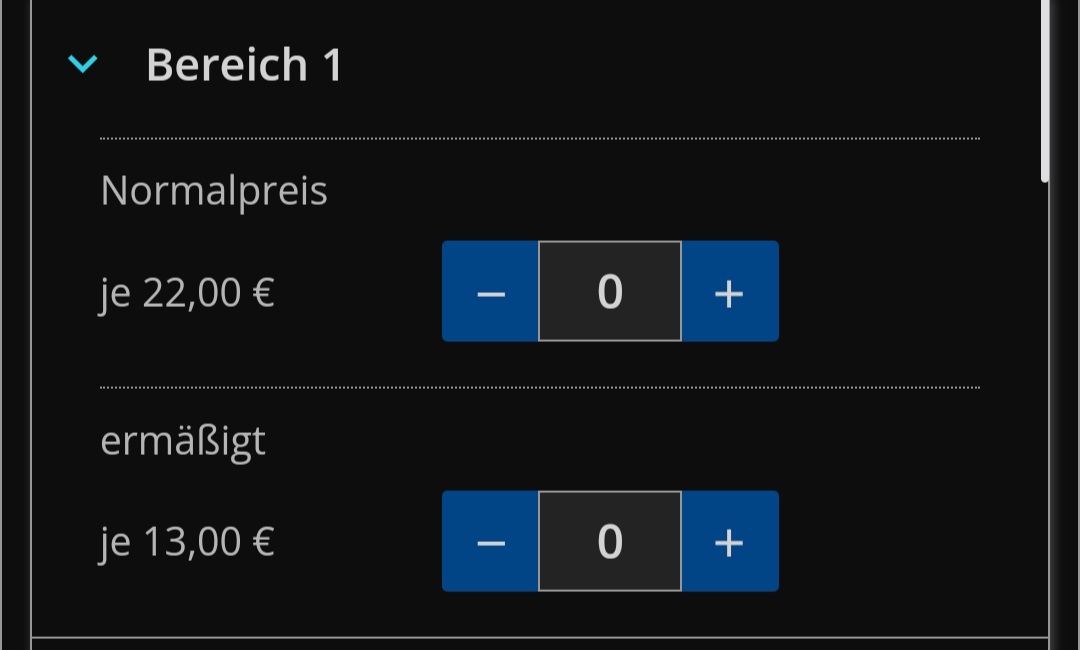Increase Normalpreis ticket quantity with plus
1080x650 pixels.
click(729, 292)
